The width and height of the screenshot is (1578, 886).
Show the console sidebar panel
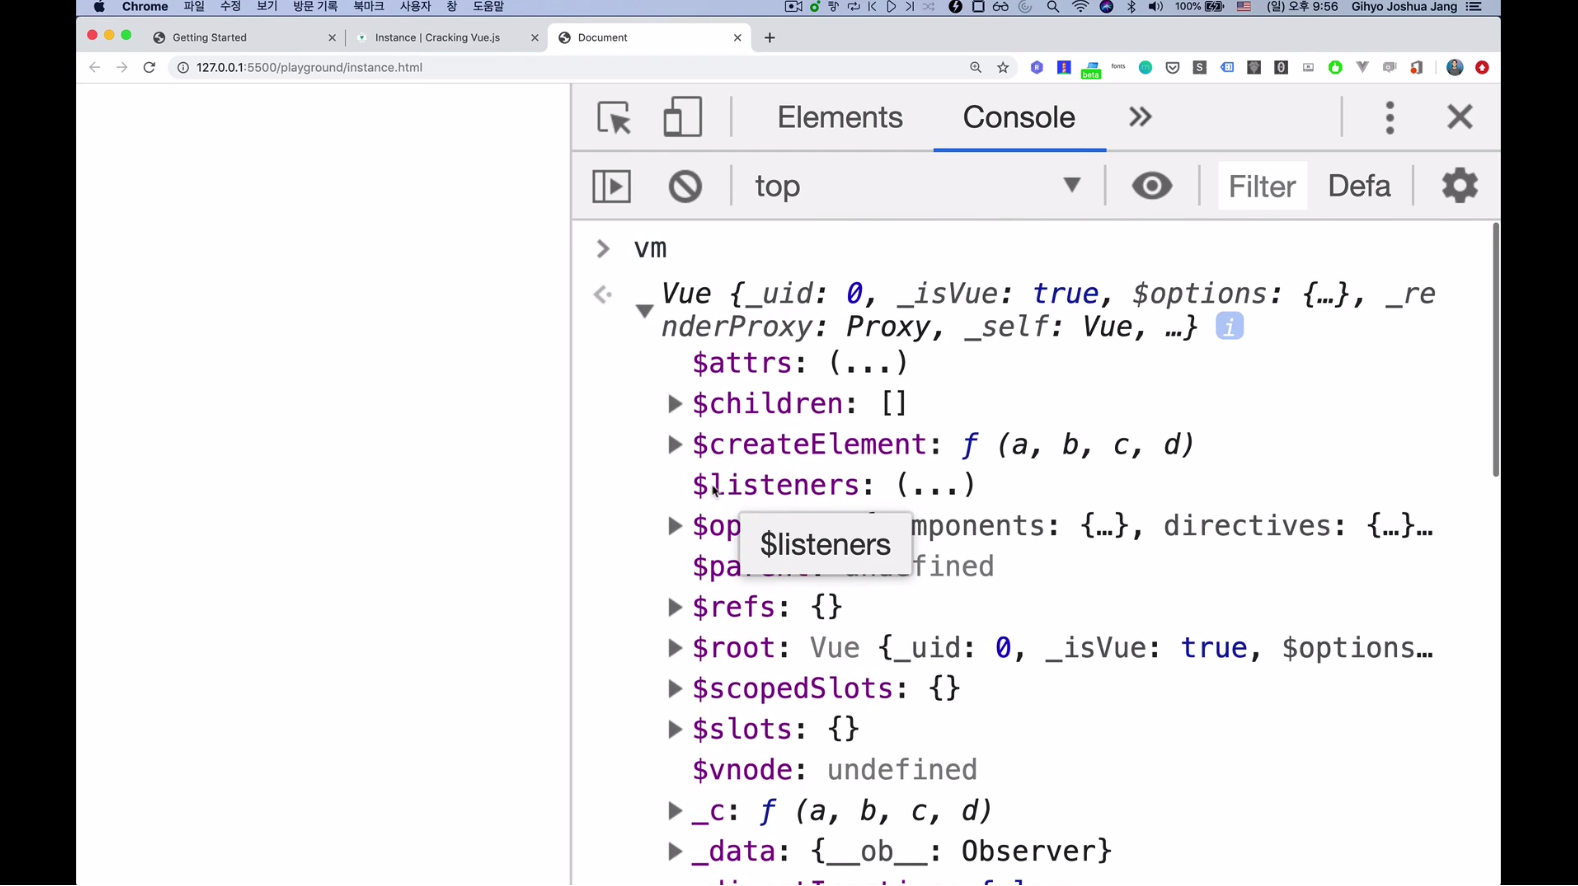tap(611, 186)
